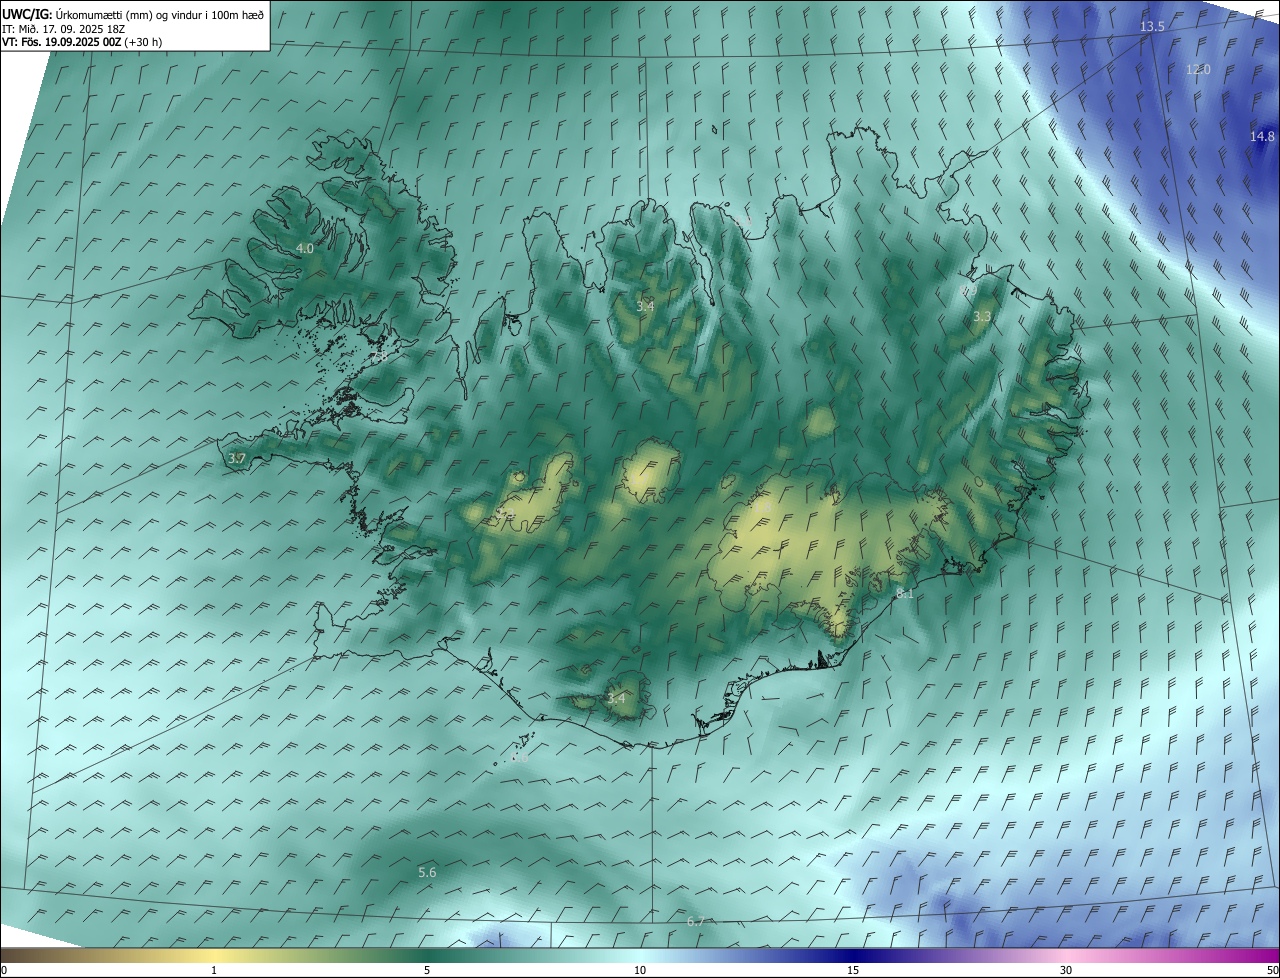This screenshot has height=978, width=1280.
Task: Click the 12.0 value label on the map
Action: [x=1198, y=70]
